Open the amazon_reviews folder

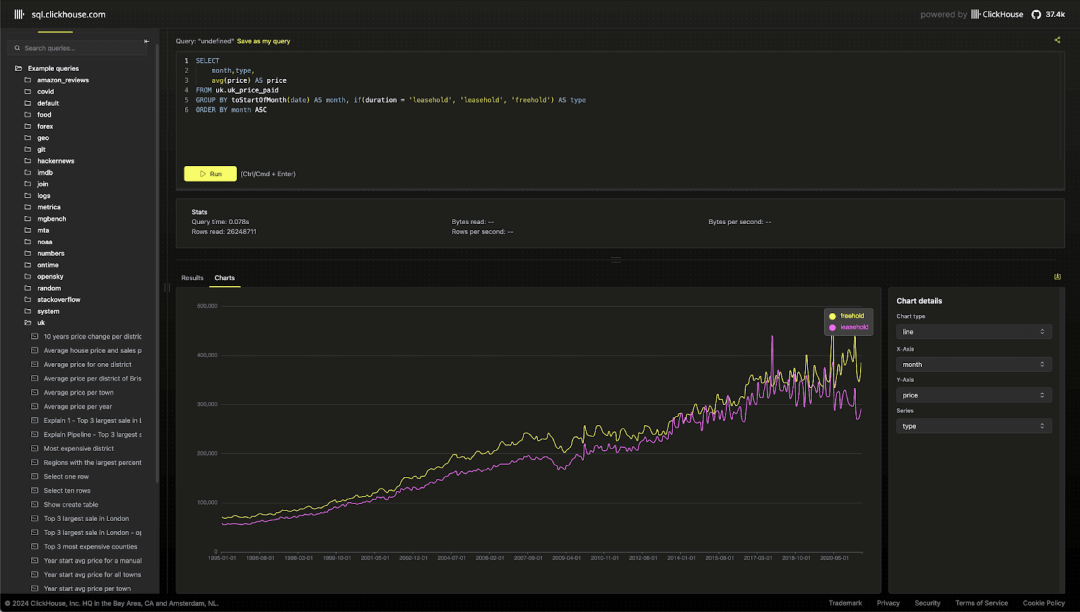[63, 80]
